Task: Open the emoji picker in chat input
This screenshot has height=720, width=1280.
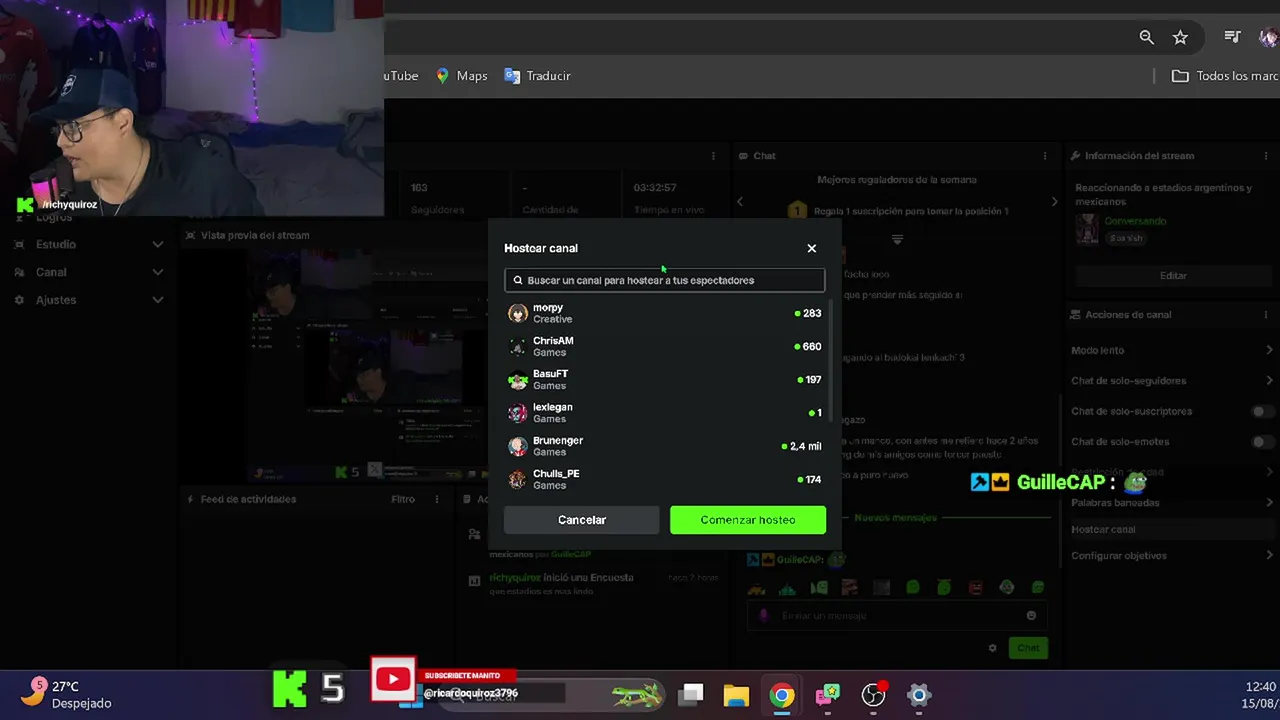Action: (x=1031, y=616)
